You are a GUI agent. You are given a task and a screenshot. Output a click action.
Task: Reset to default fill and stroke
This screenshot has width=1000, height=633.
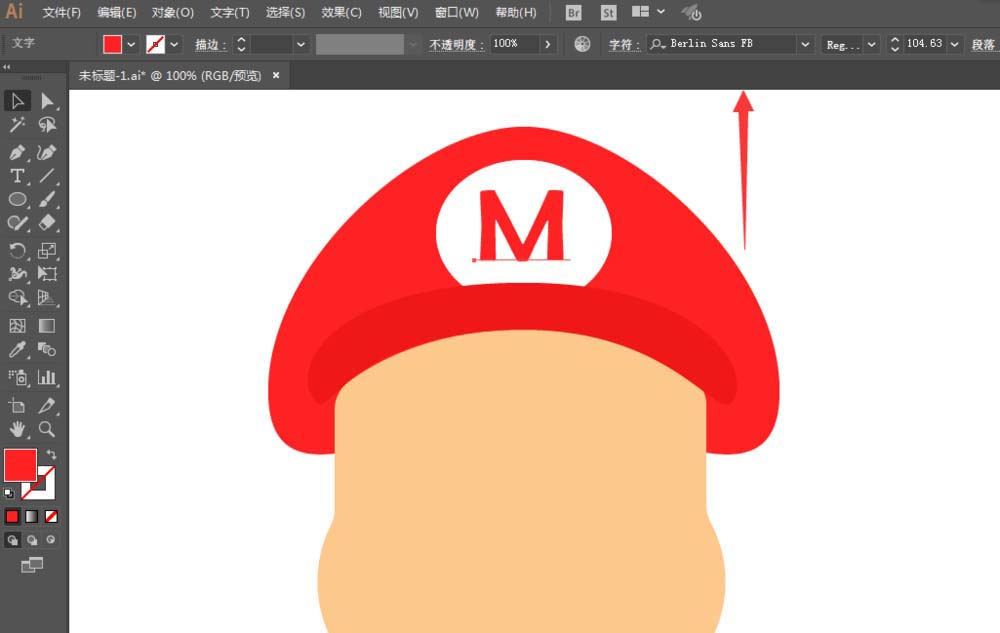point(9,493)
